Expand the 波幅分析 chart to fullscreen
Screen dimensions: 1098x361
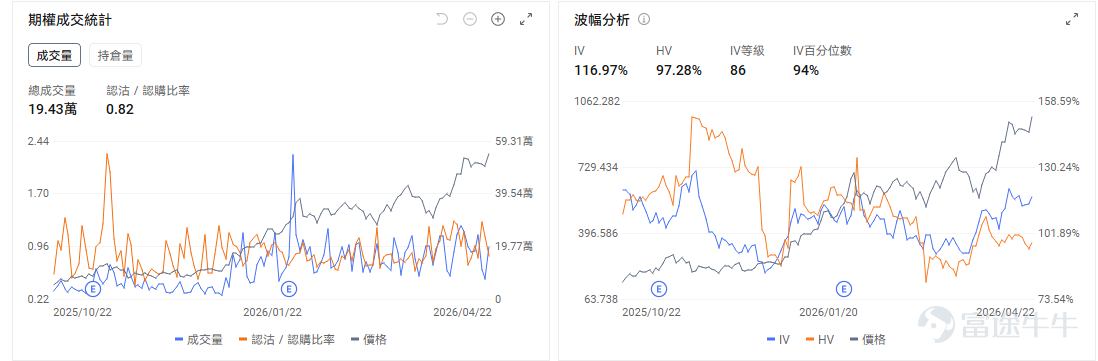pos(1072,20)
